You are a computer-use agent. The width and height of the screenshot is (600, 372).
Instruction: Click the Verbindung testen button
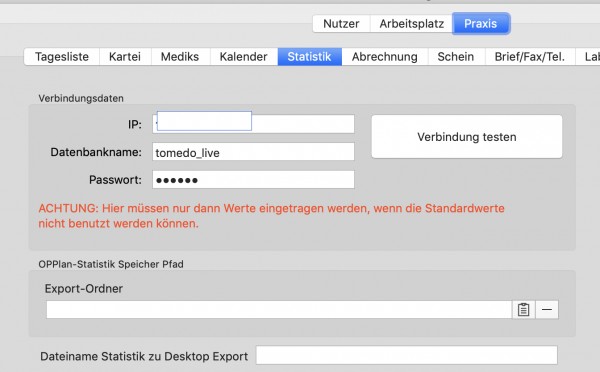467,137
